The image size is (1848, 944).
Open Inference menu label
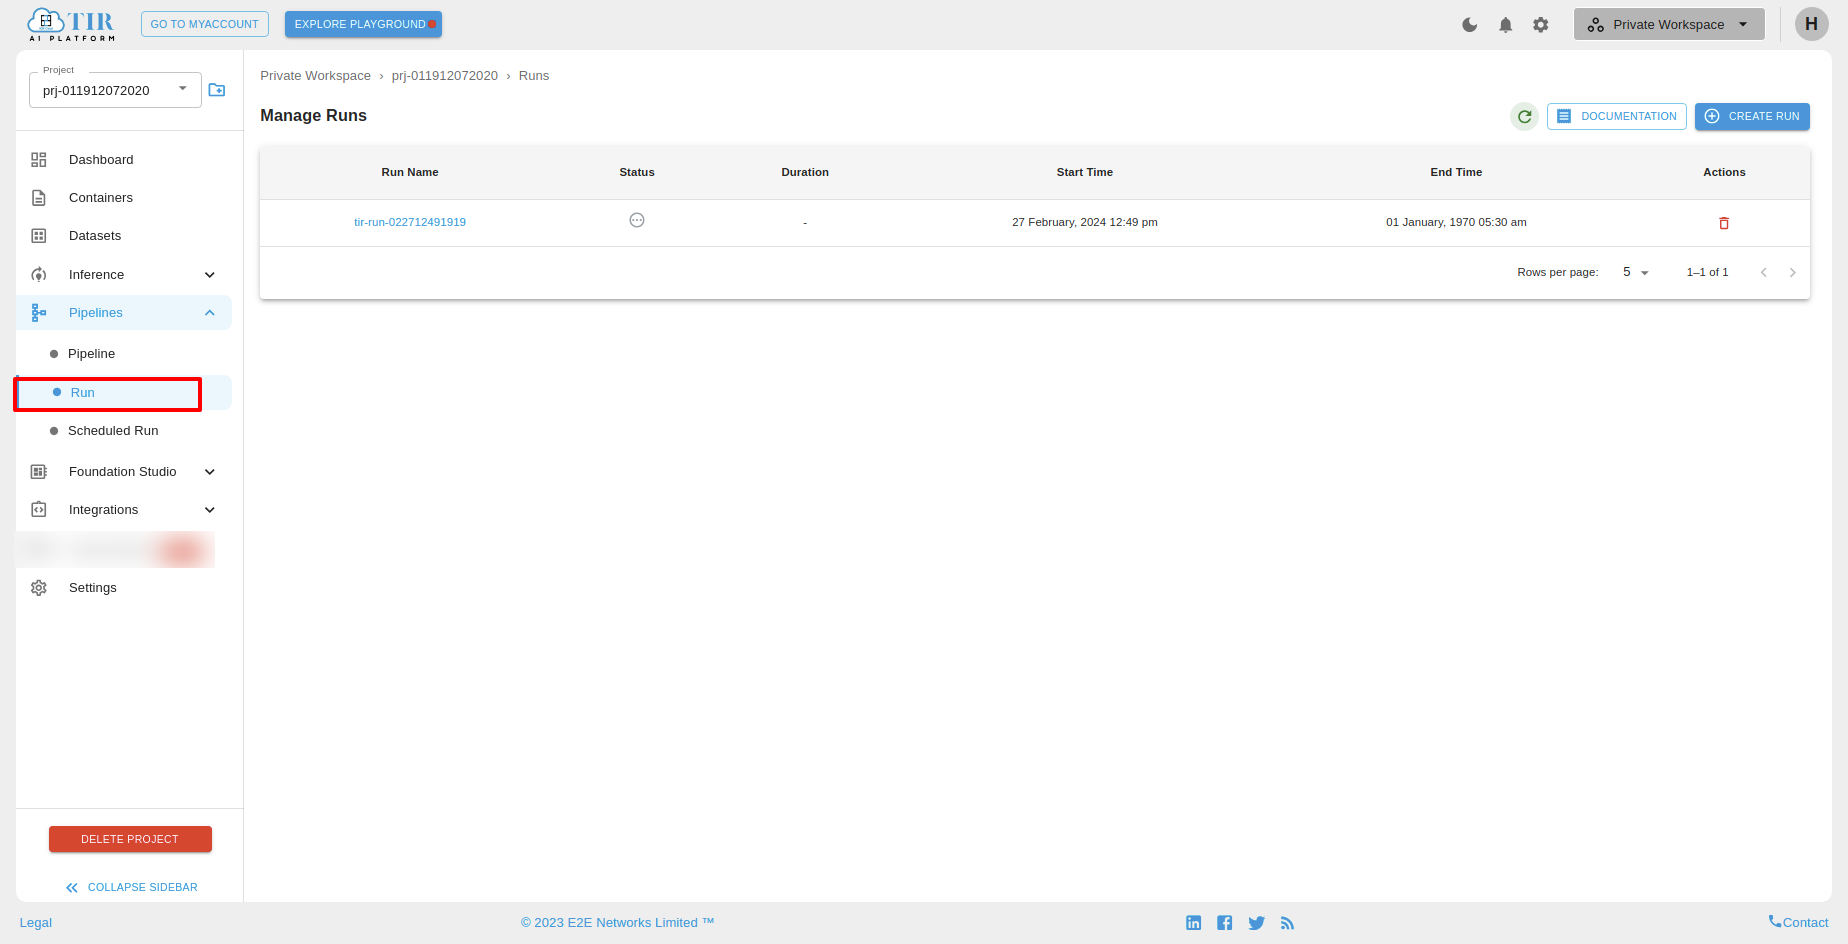point(97,275)
